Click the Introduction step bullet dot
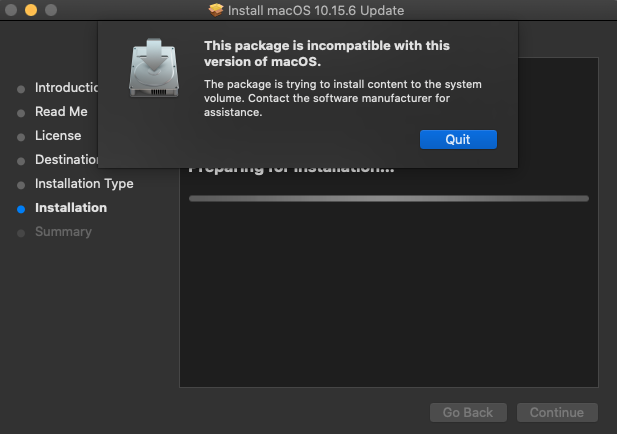Image resolution: width=617 pixels, height=434 pixels. point(21,89)
